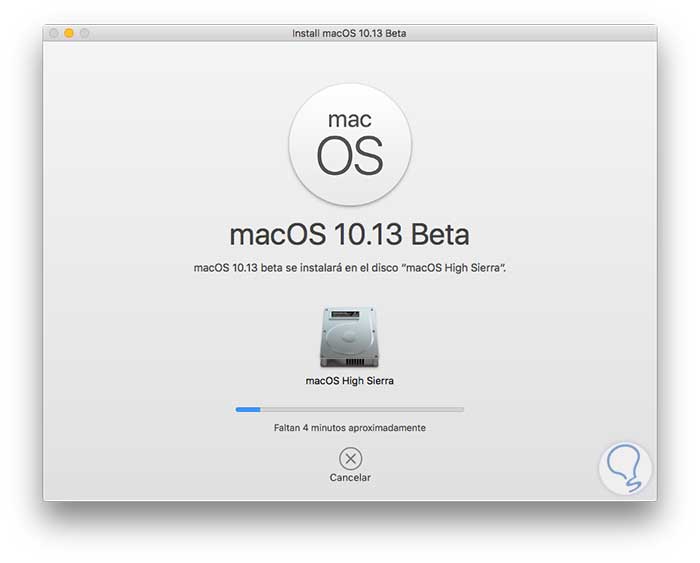Select the macOS High Sierra disk icon
This screenshot has width=700, height=563.
(x=350, y=337)
